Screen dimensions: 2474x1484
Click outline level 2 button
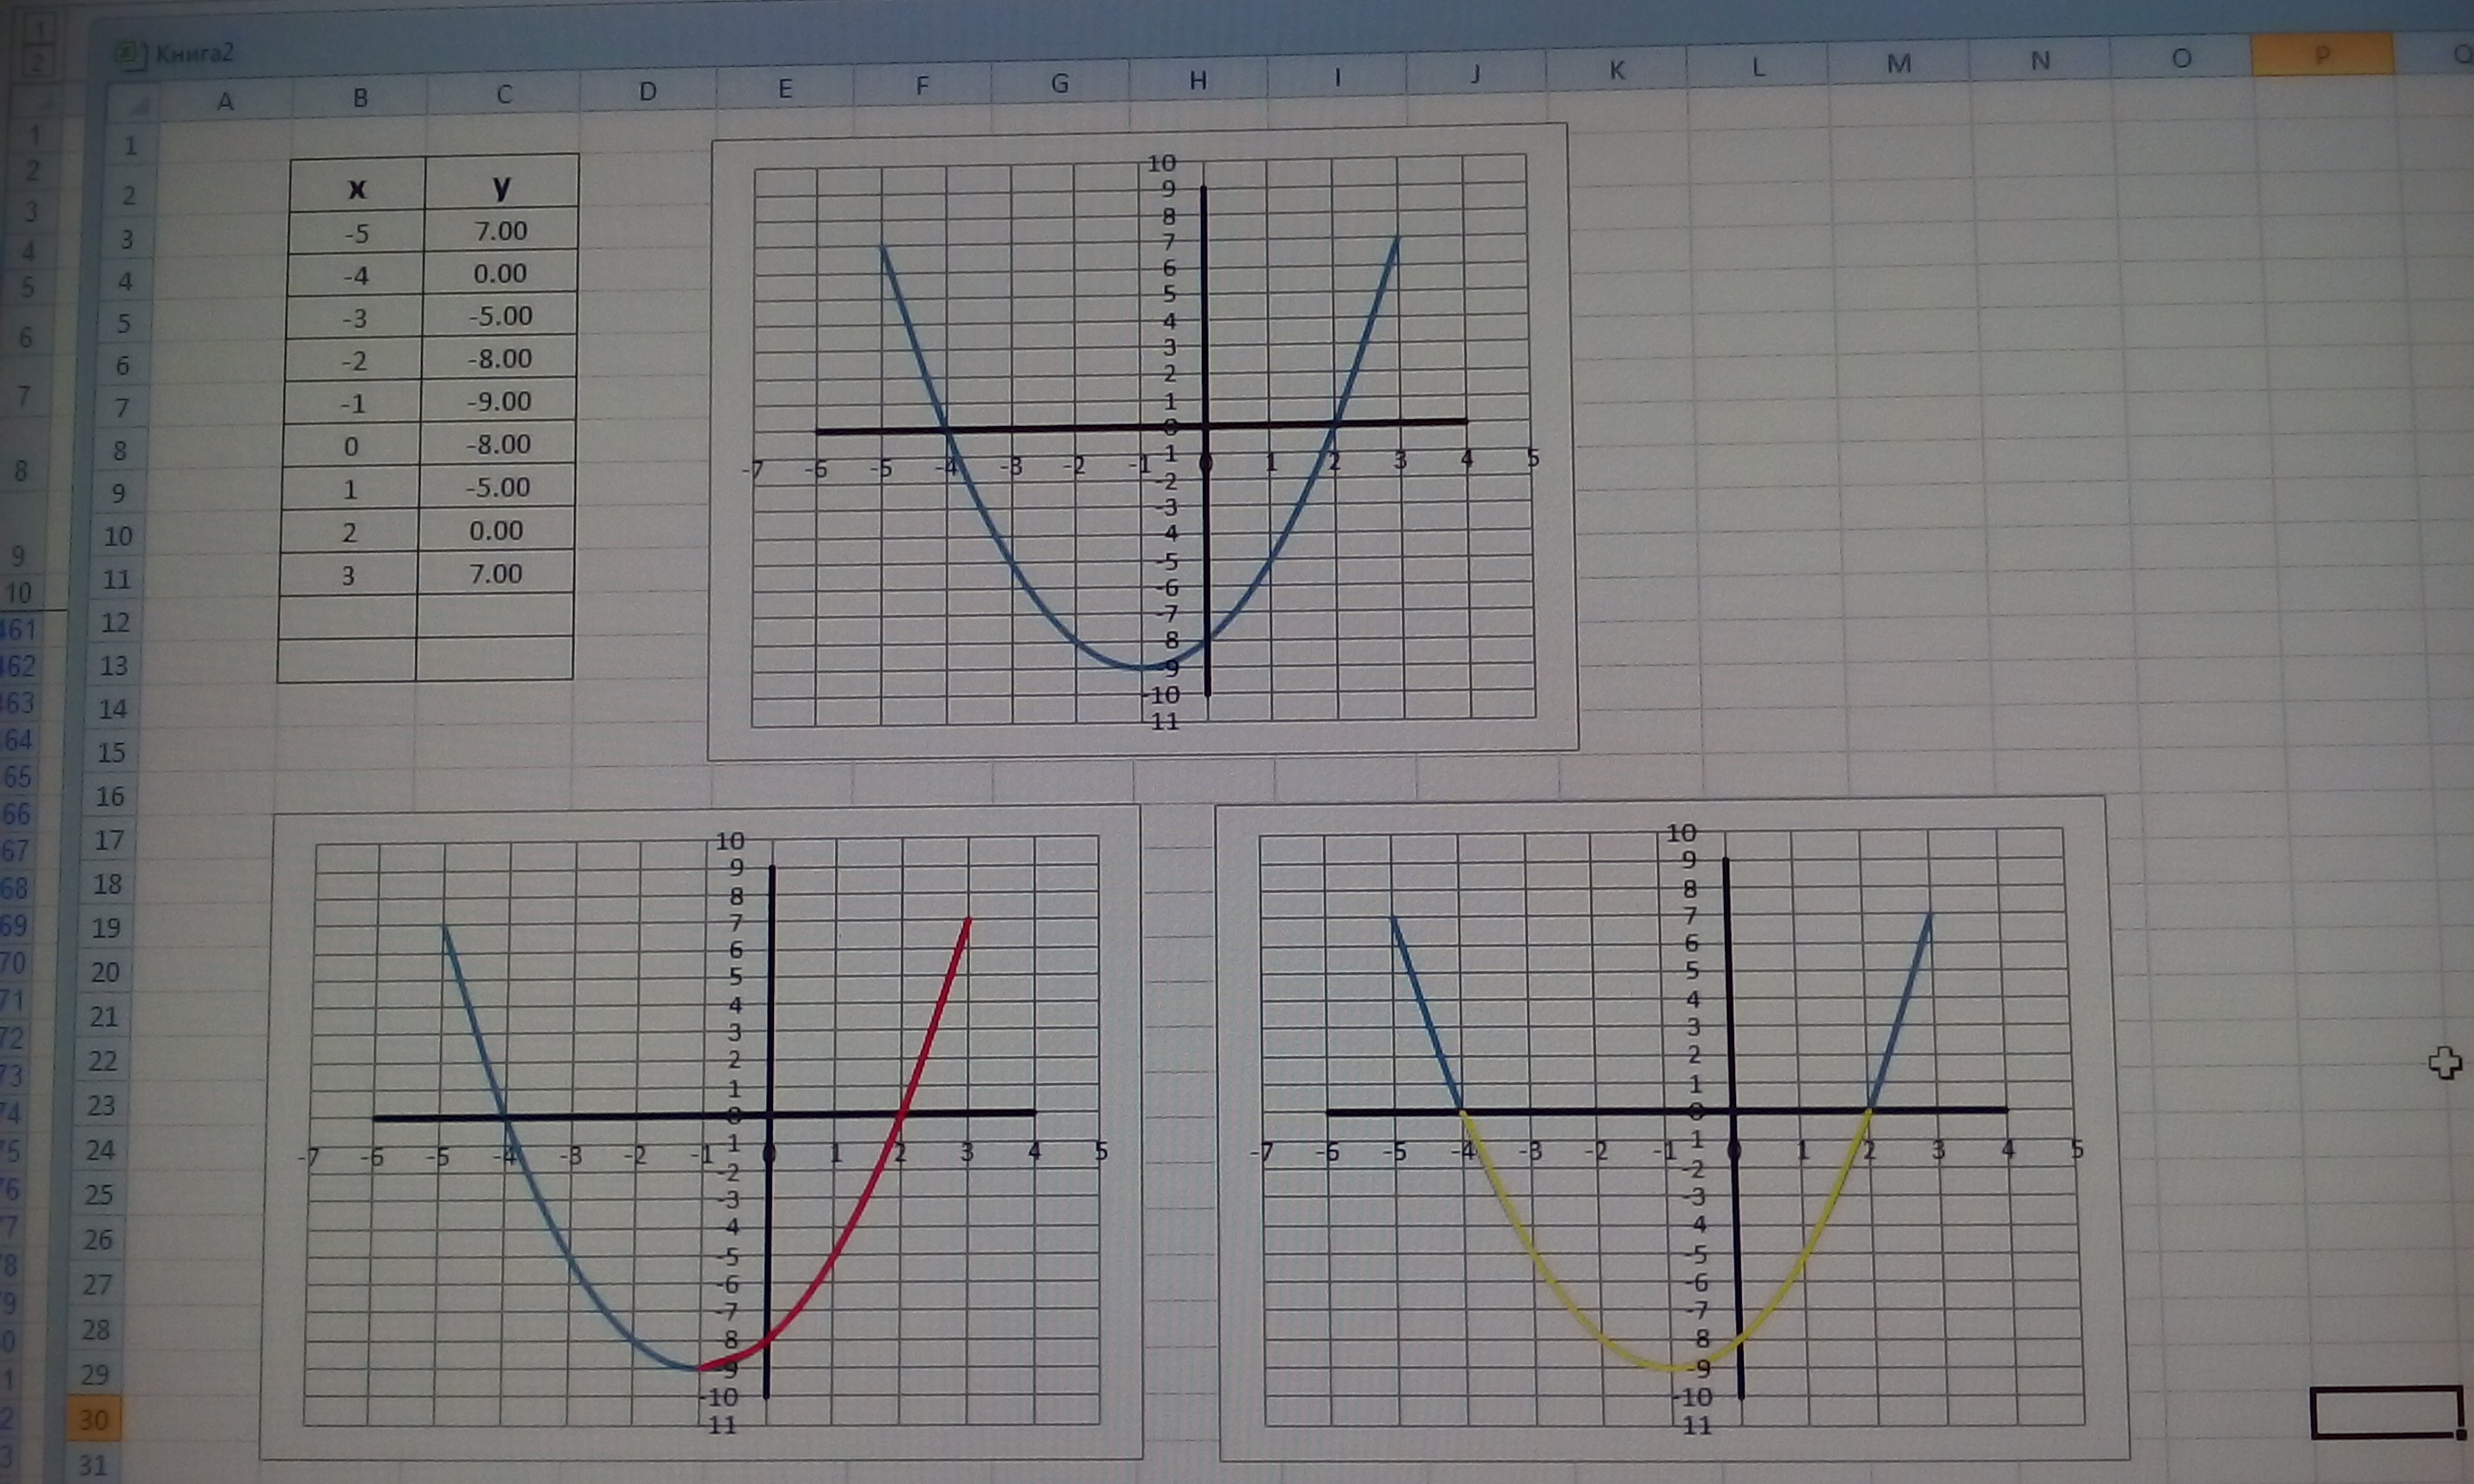(x=40, y=62)
